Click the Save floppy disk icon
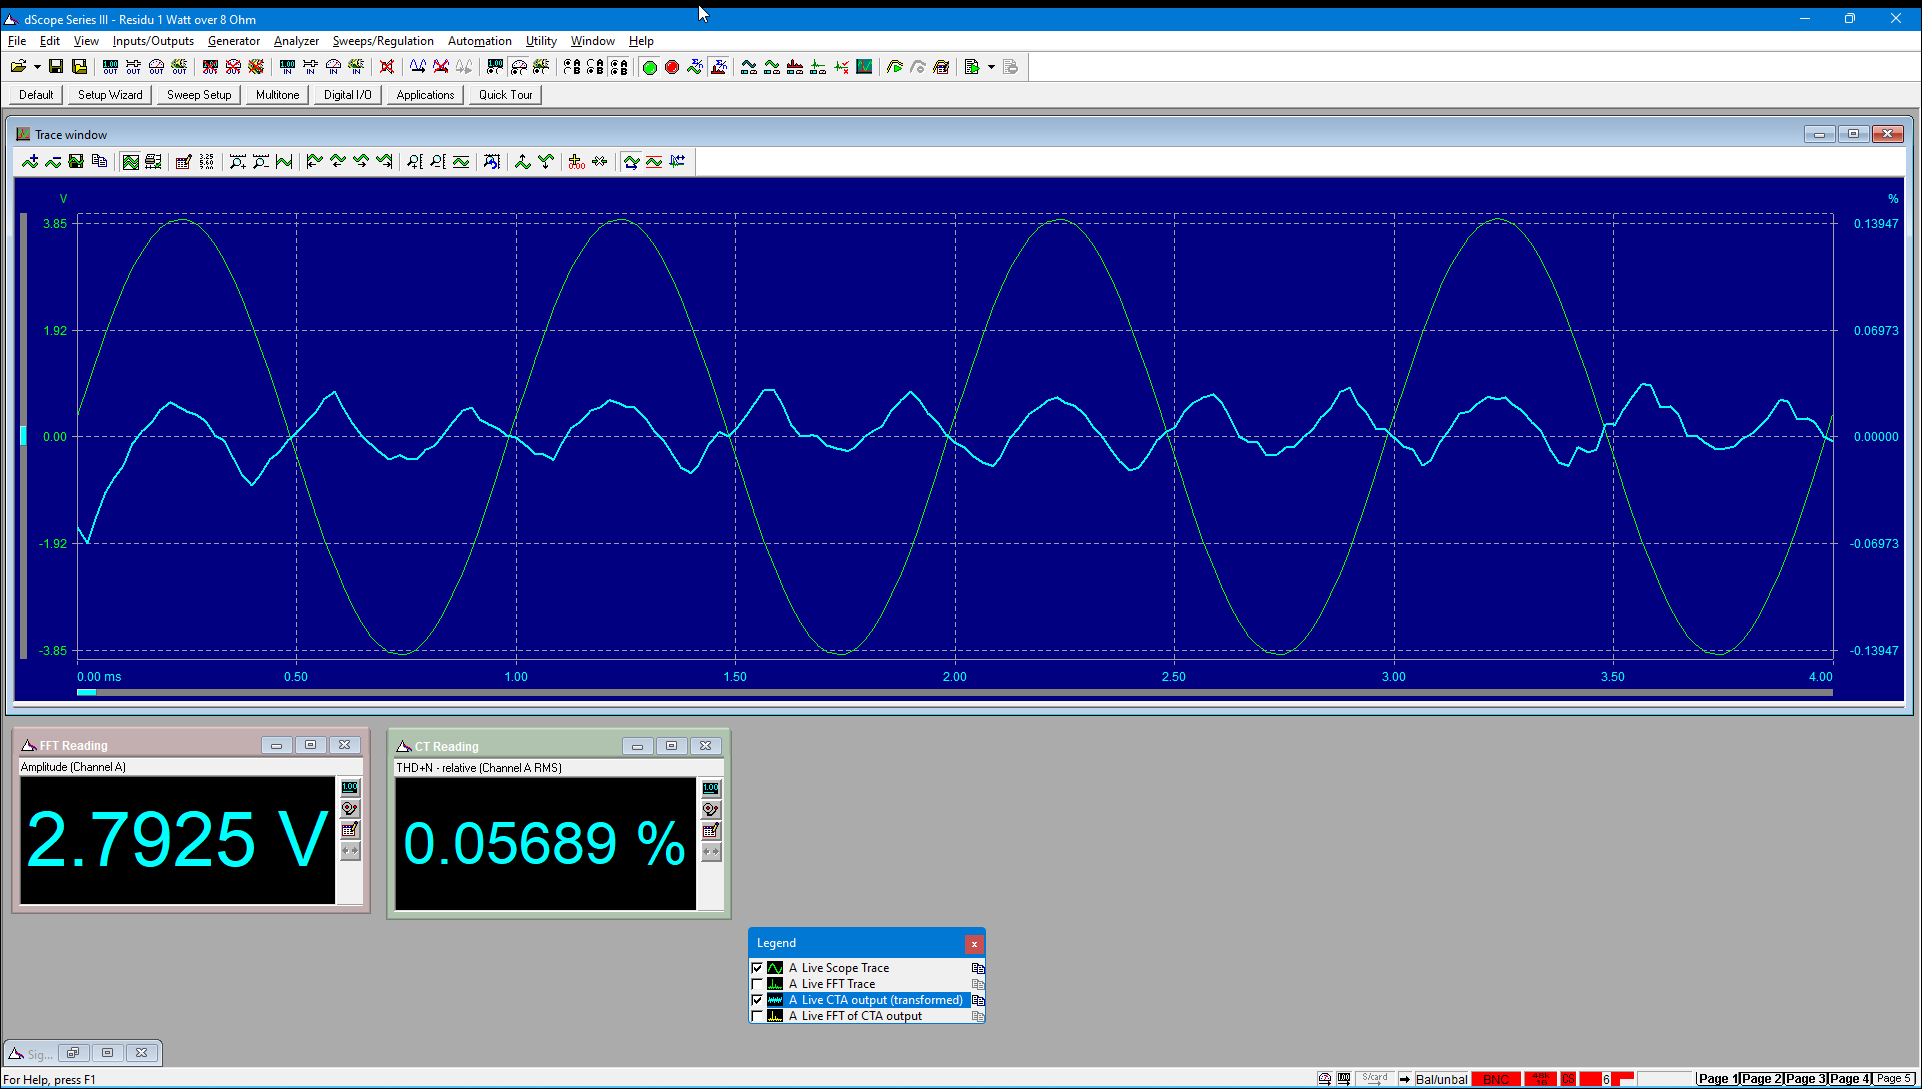The width and height of the screenshot is (1922, 1089). 56,67
